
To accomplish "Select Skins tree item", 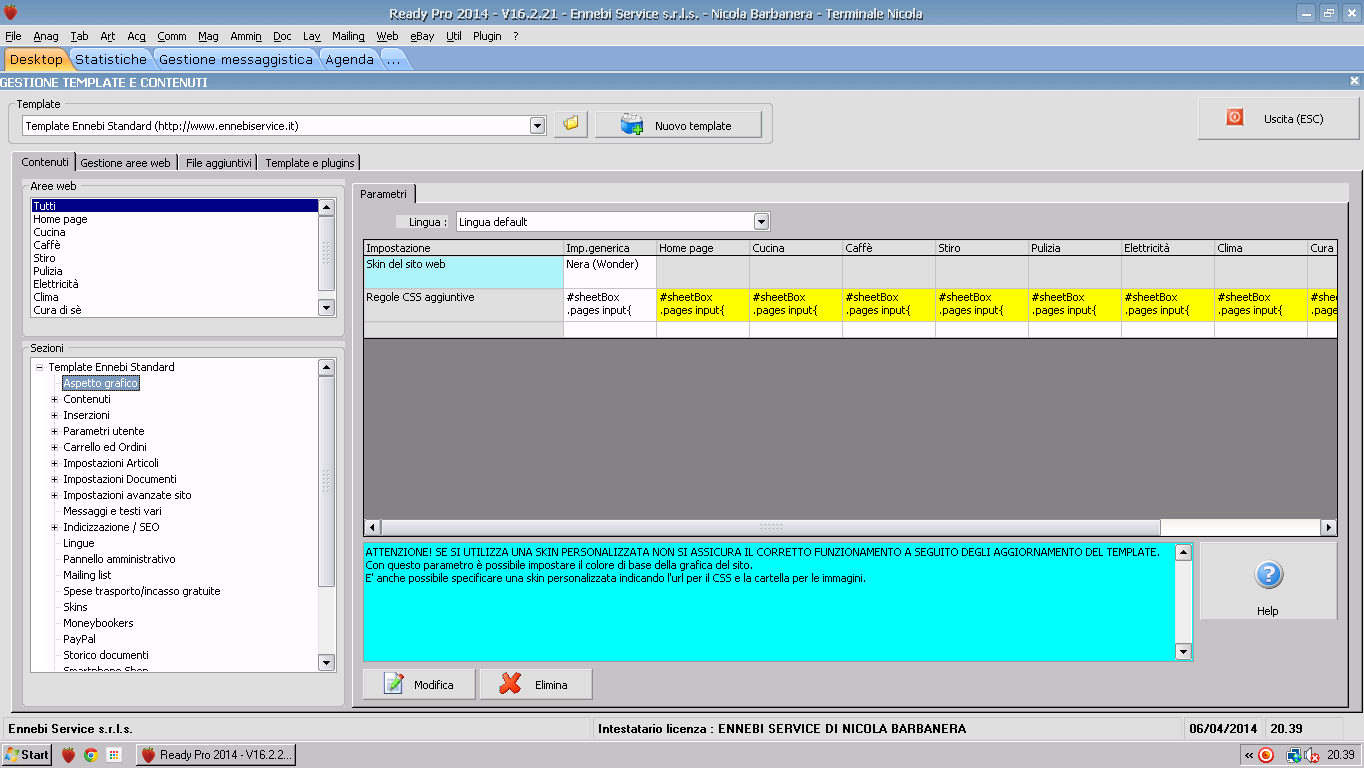I will coord(75,607).
